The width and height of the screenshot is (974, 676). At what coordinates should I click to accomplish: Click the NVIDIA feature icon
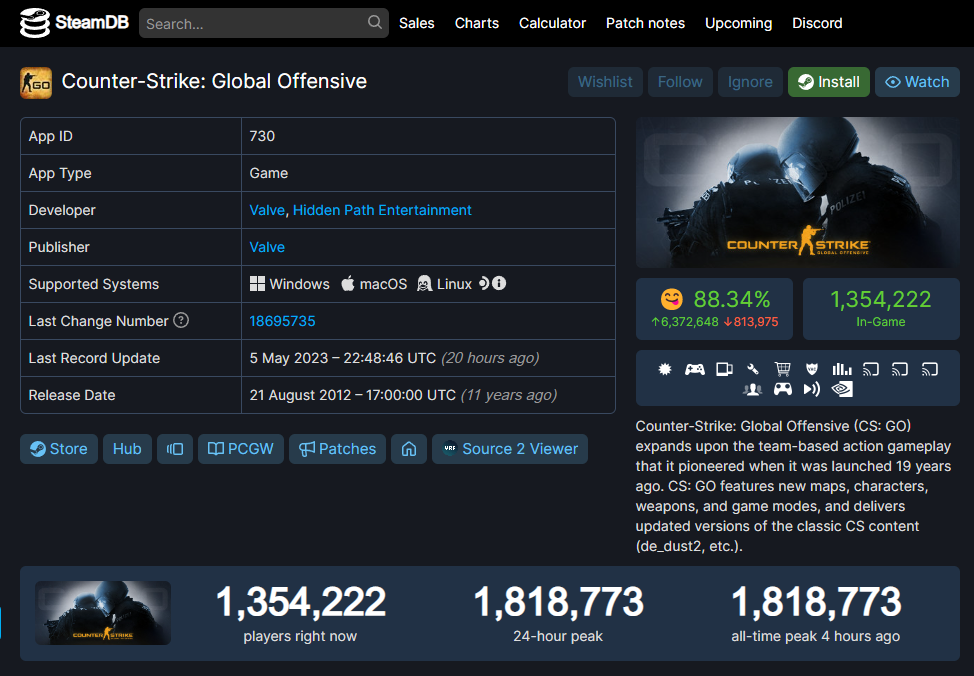coord(842,389)
